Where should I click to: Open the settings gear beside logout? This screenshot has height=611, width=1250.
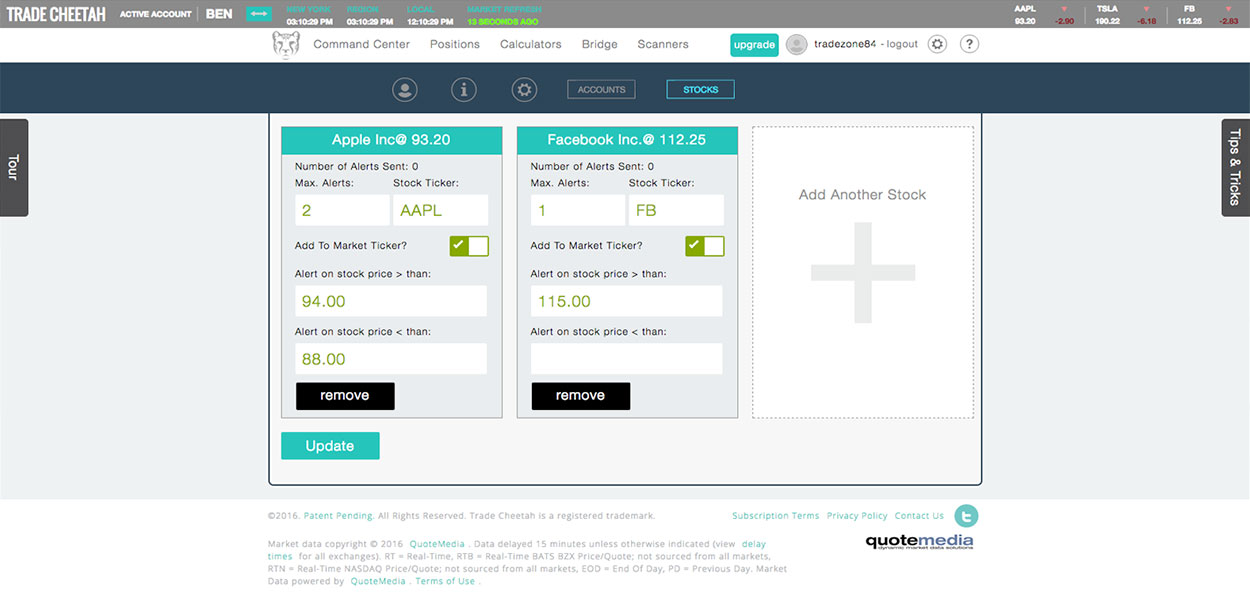coord(937,44)
